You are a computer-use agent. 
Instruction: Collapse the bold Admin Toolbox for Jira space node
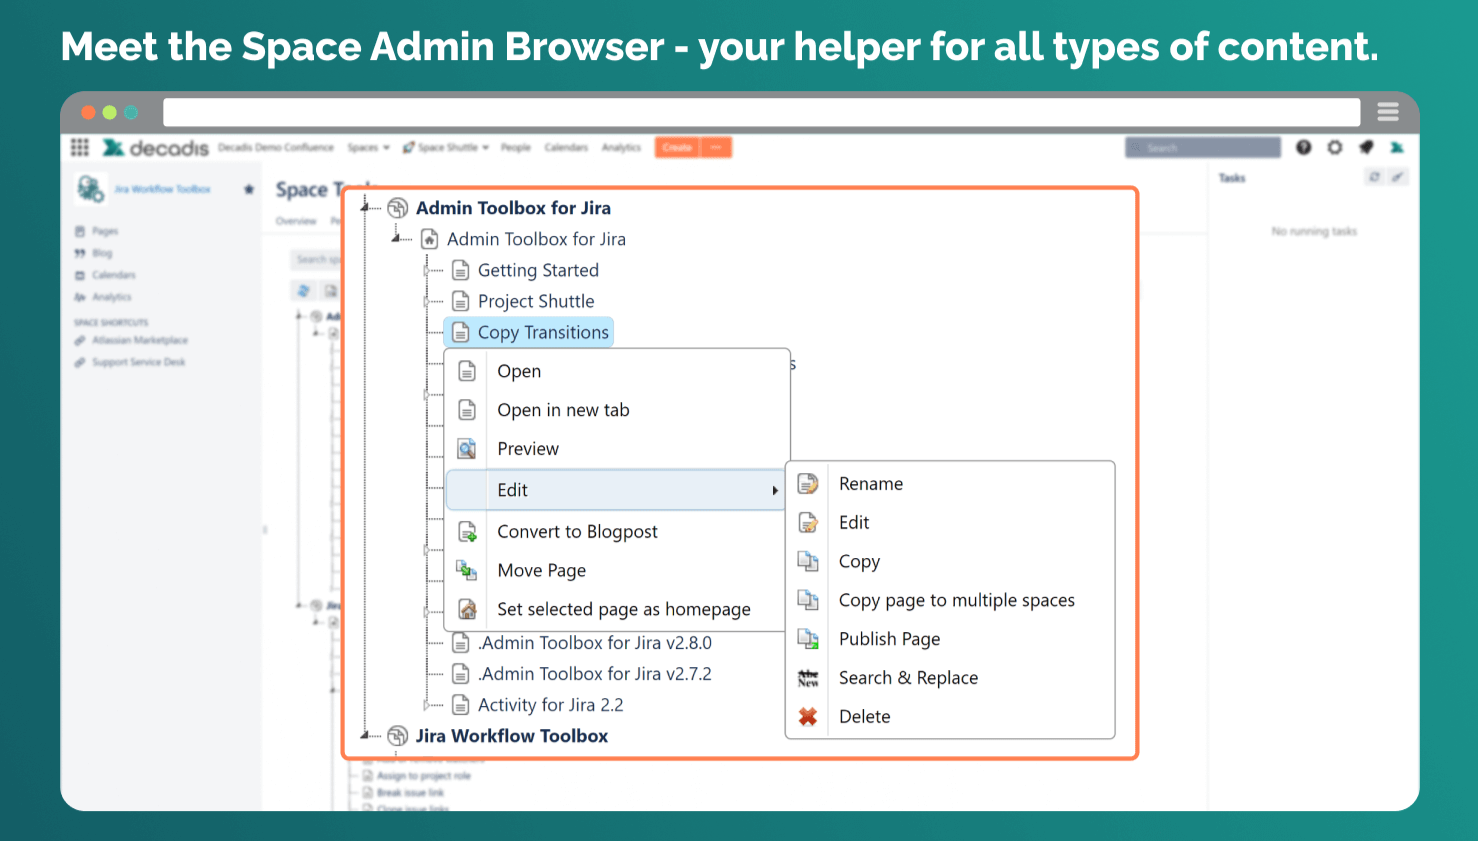tap(366, 207)
